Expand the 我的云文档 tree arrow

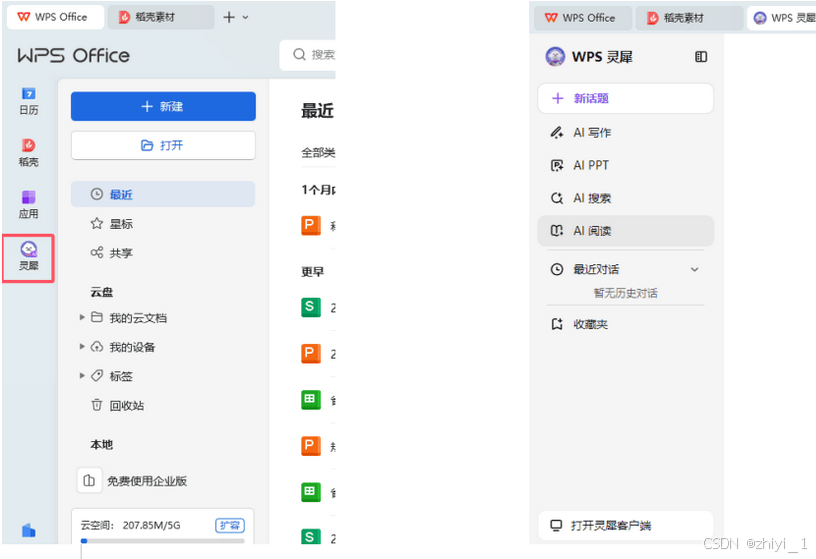pyautogui.click(x=82, y=317)
